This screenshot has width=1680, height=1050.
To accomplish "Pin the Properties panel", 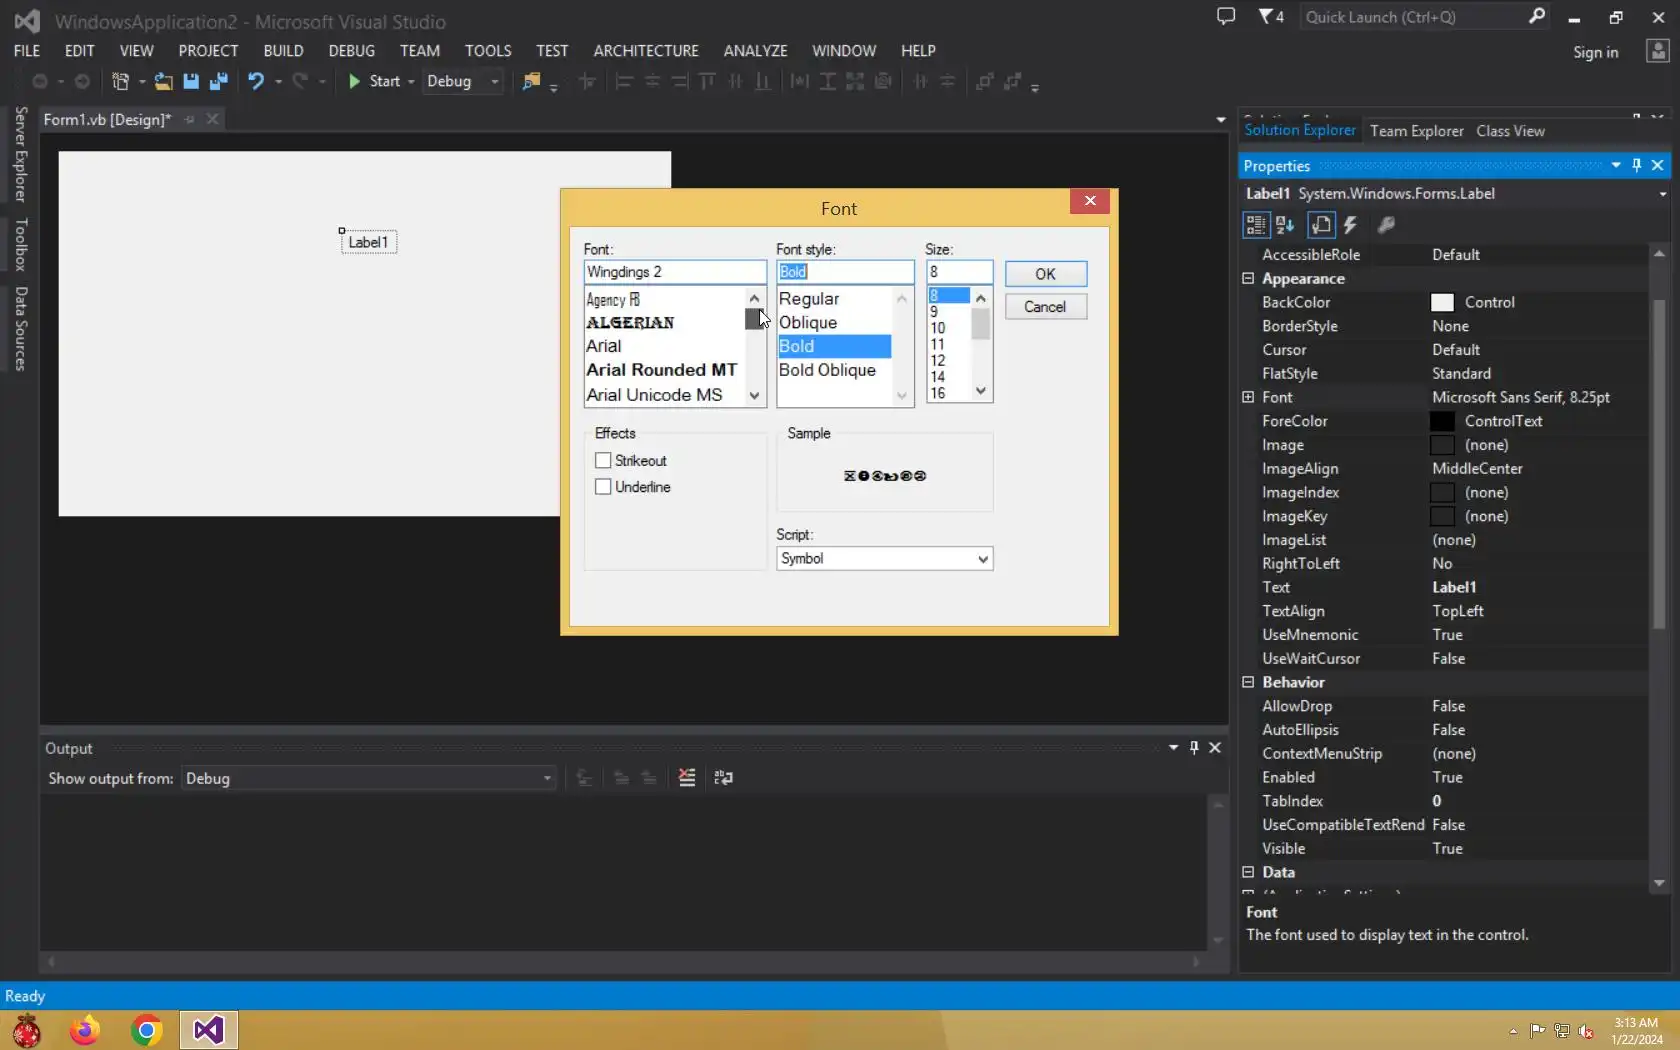I will tap(1637, 165).
